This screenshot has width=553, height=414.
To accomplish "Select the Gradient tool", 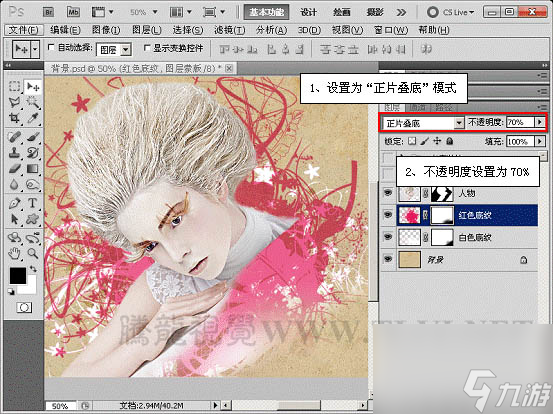I will 33,169.
